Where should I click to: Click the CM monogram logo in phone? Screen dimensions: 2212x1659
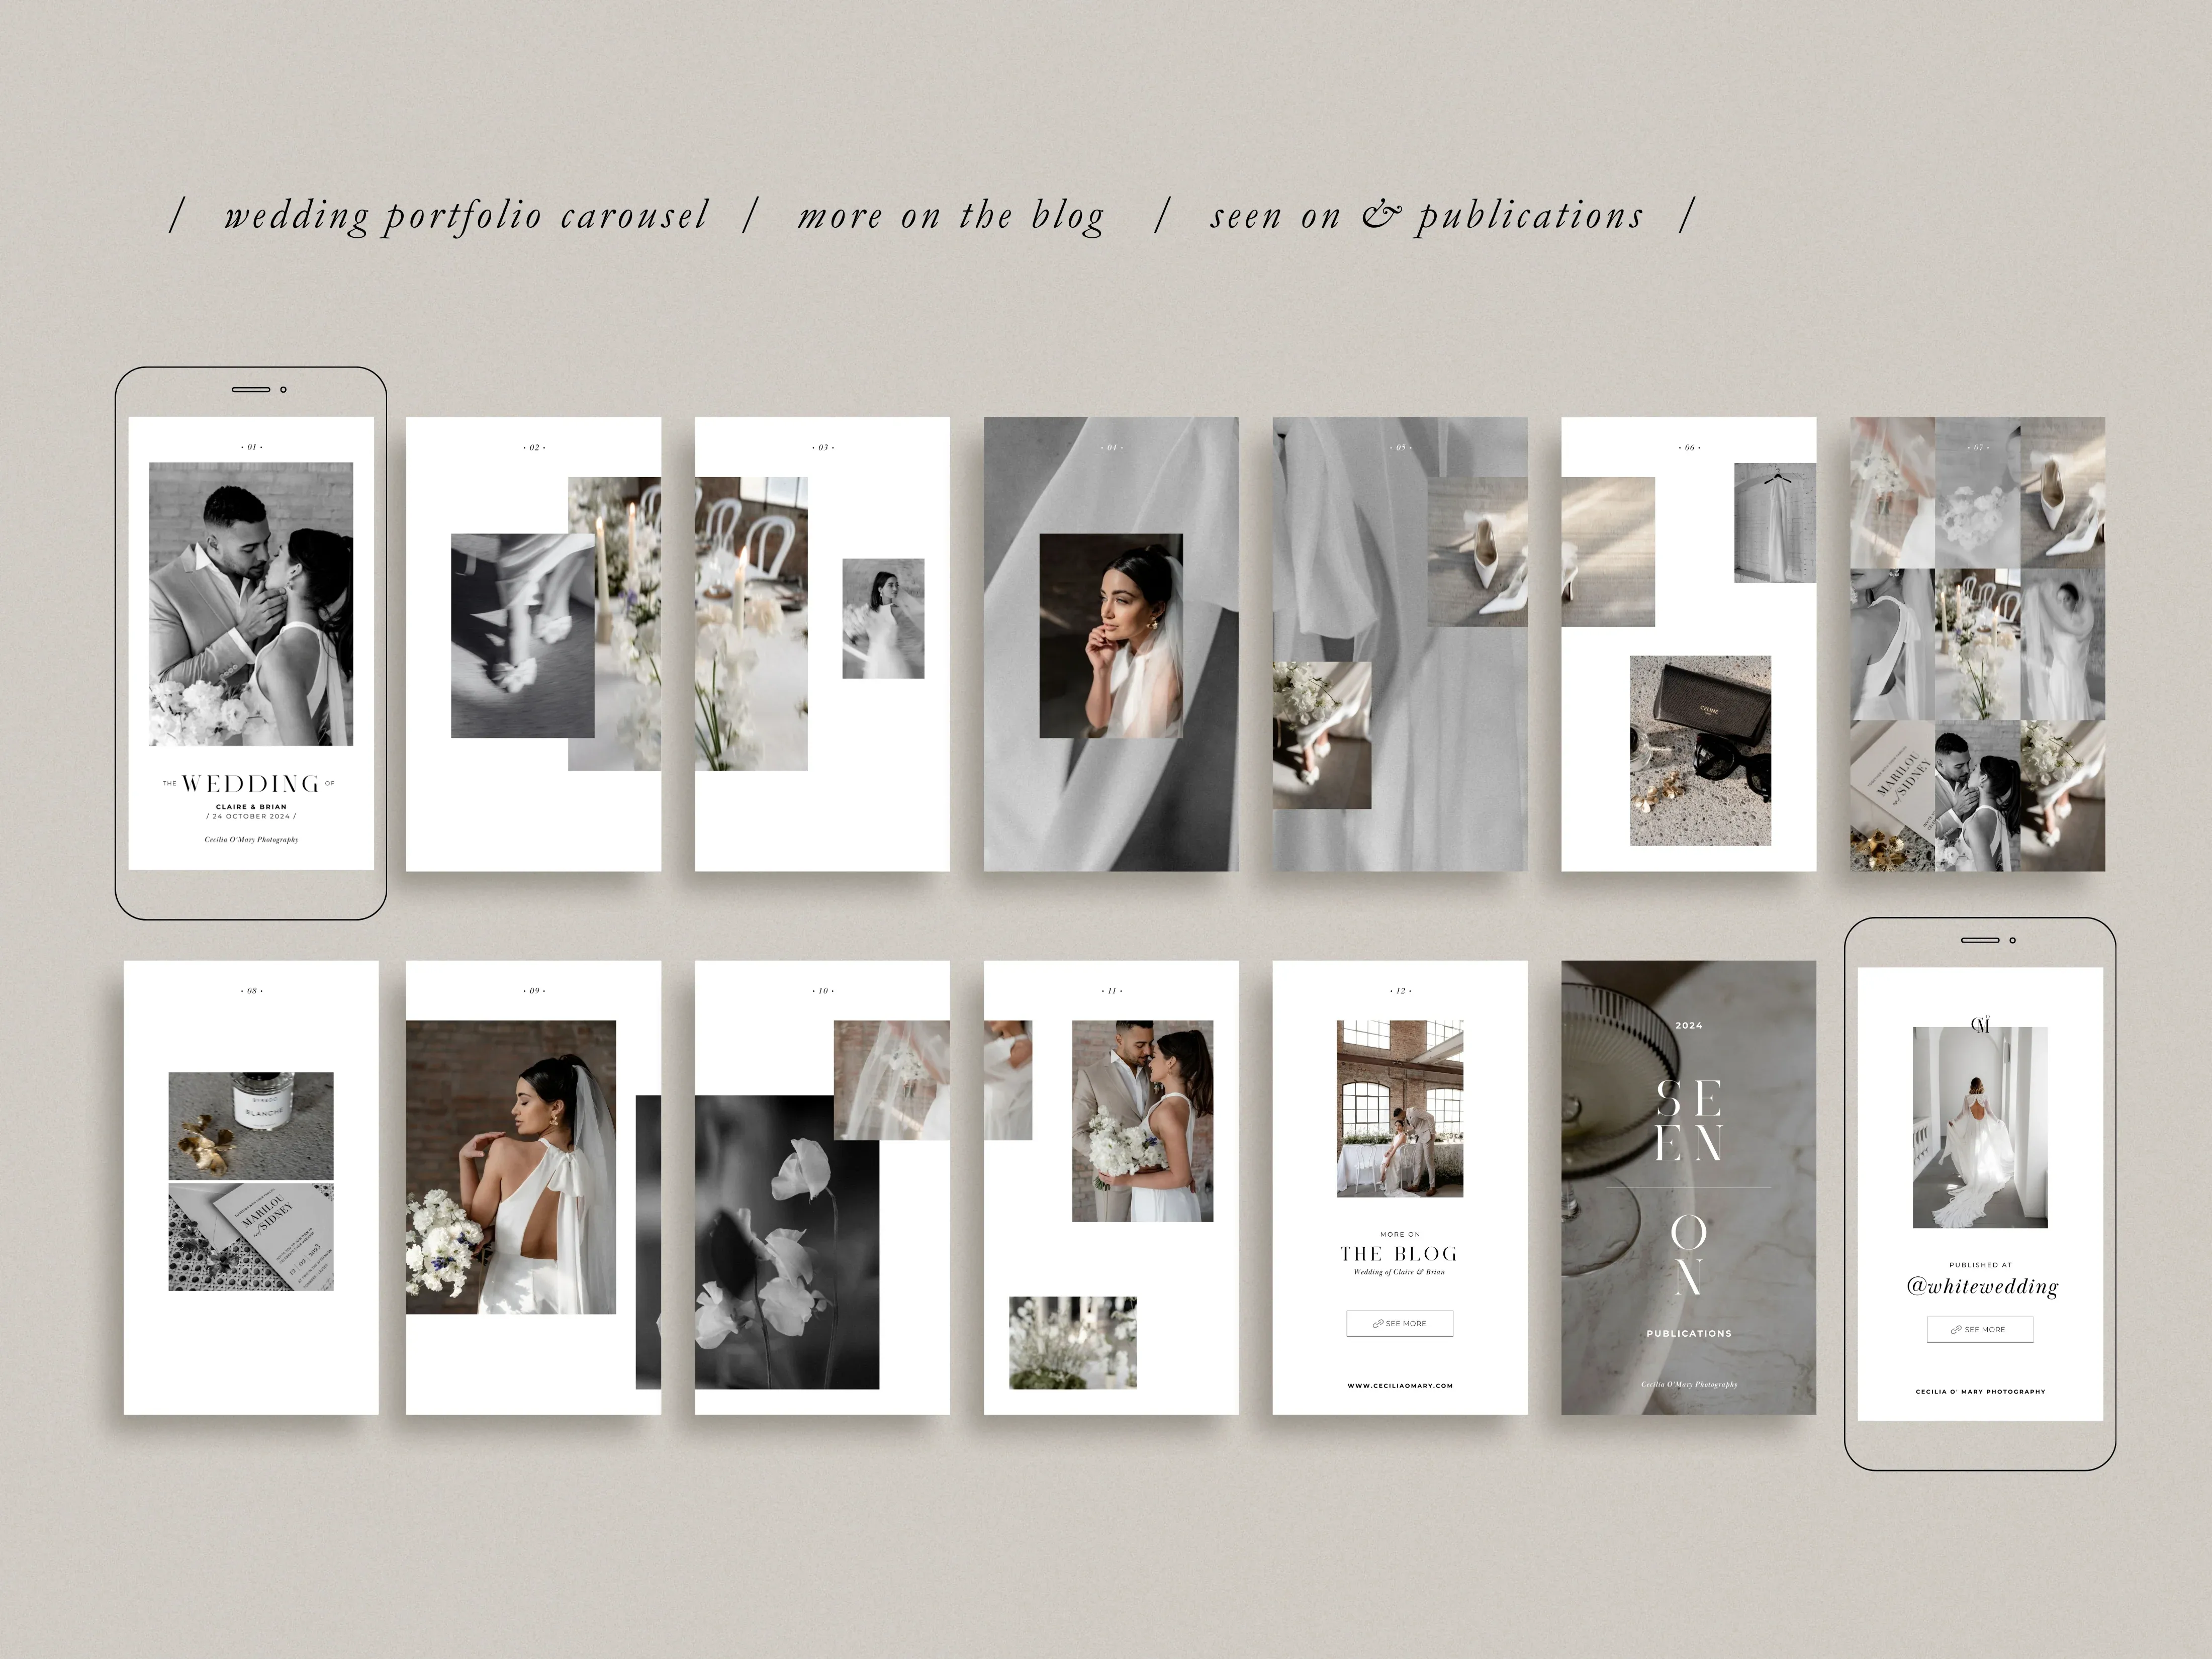1980,1024
